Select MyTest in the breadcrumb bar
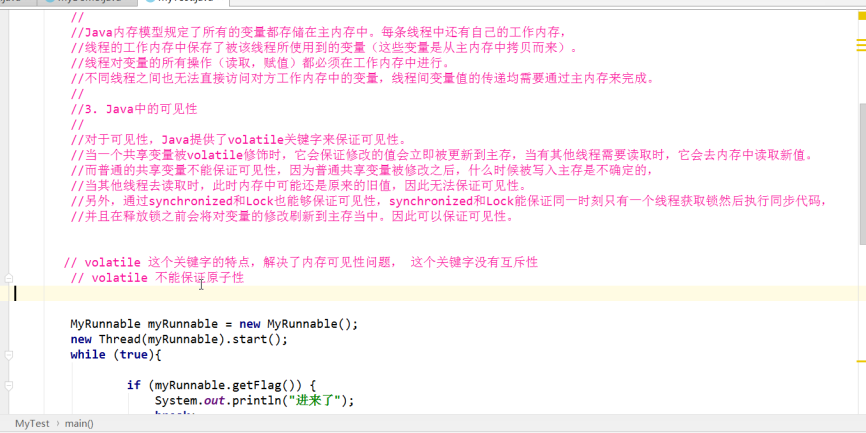The height and width of the screenshot is (433, 866). (32, 424)
